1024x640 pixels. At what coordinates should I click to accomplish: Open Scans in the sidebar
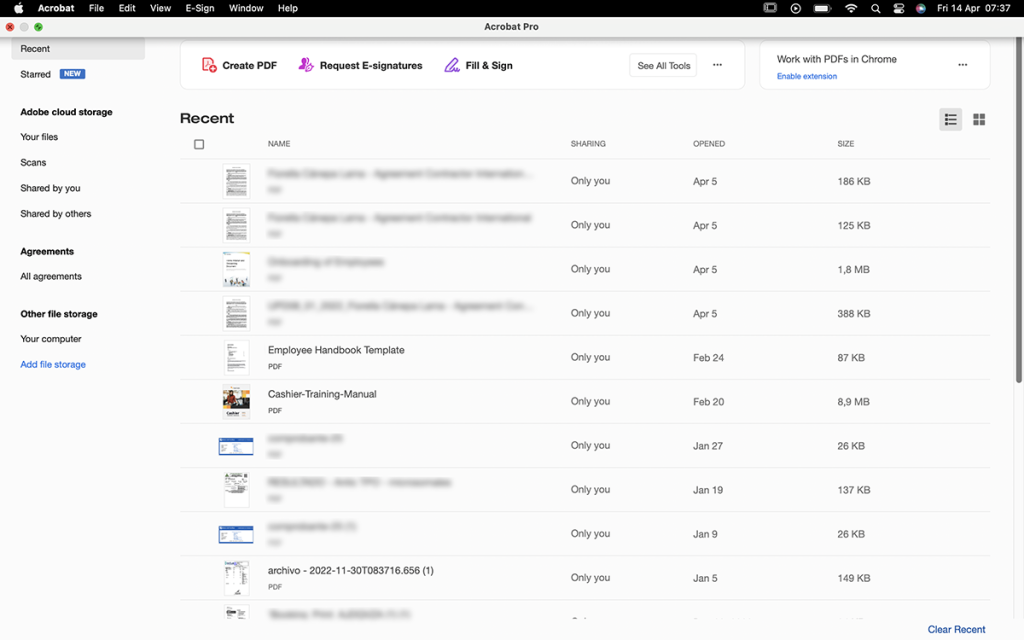click(33, 163)
